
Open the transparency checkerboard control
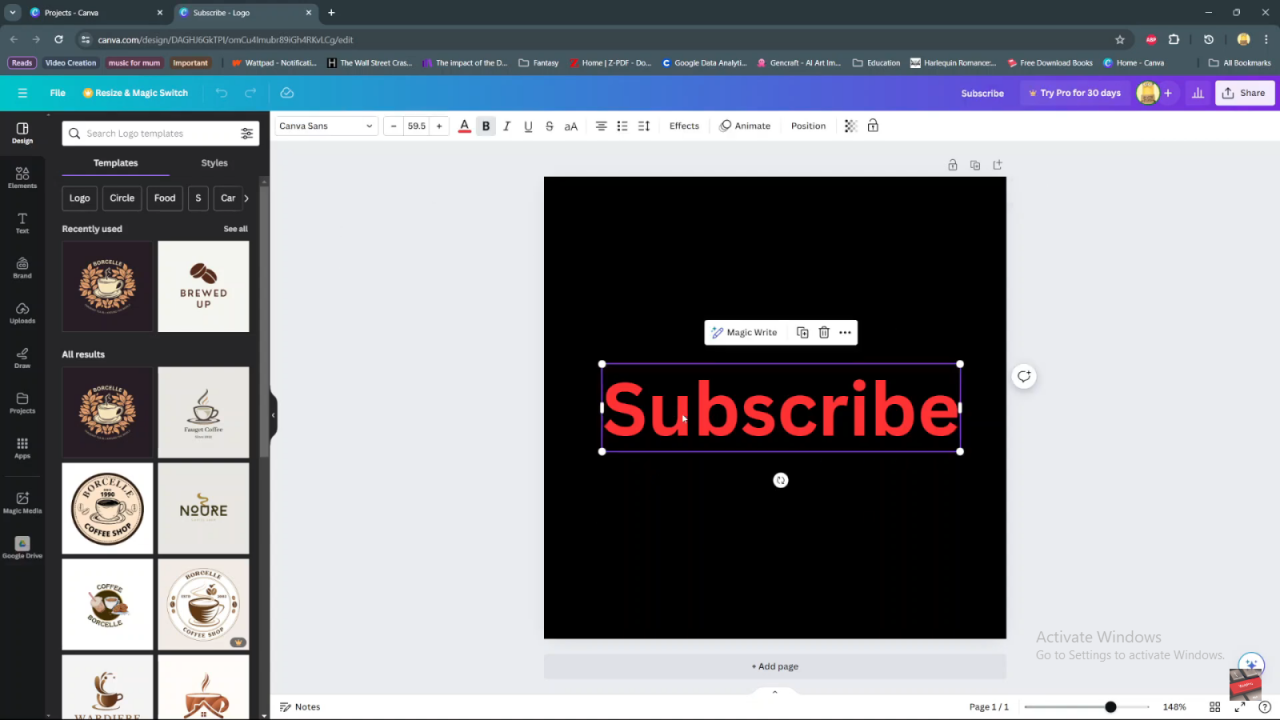tap(851, 126)
